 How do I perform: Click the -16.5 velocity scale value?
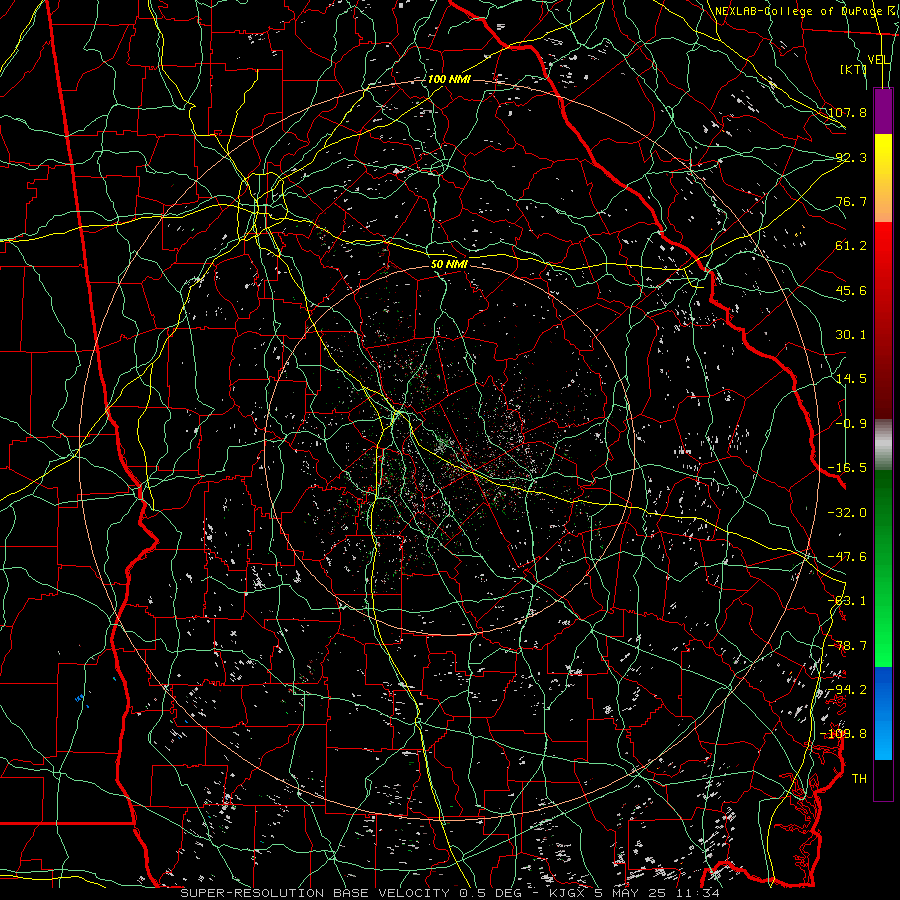pyautogui.click(x=847, y=468)
